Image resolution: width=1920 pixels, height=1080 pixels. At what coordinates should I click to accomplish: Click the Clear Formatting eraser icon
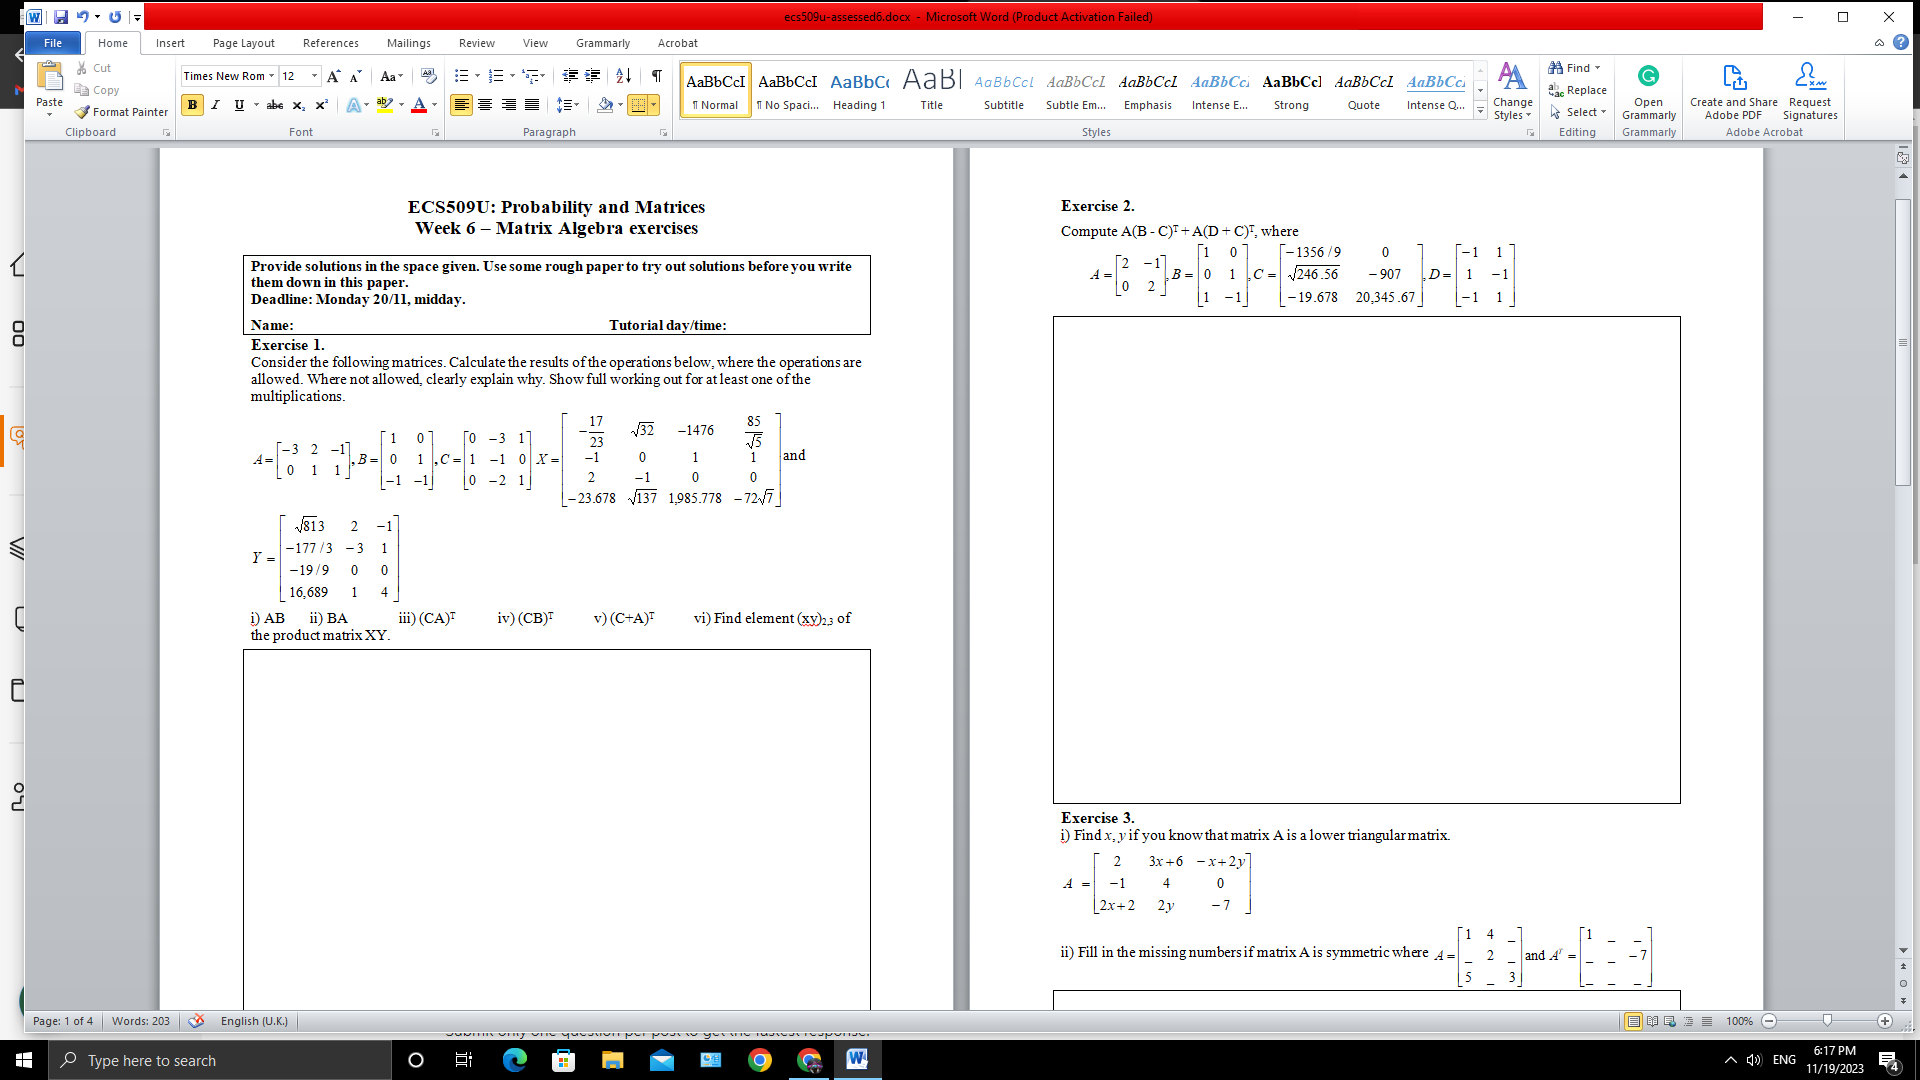tap(428, 76)
